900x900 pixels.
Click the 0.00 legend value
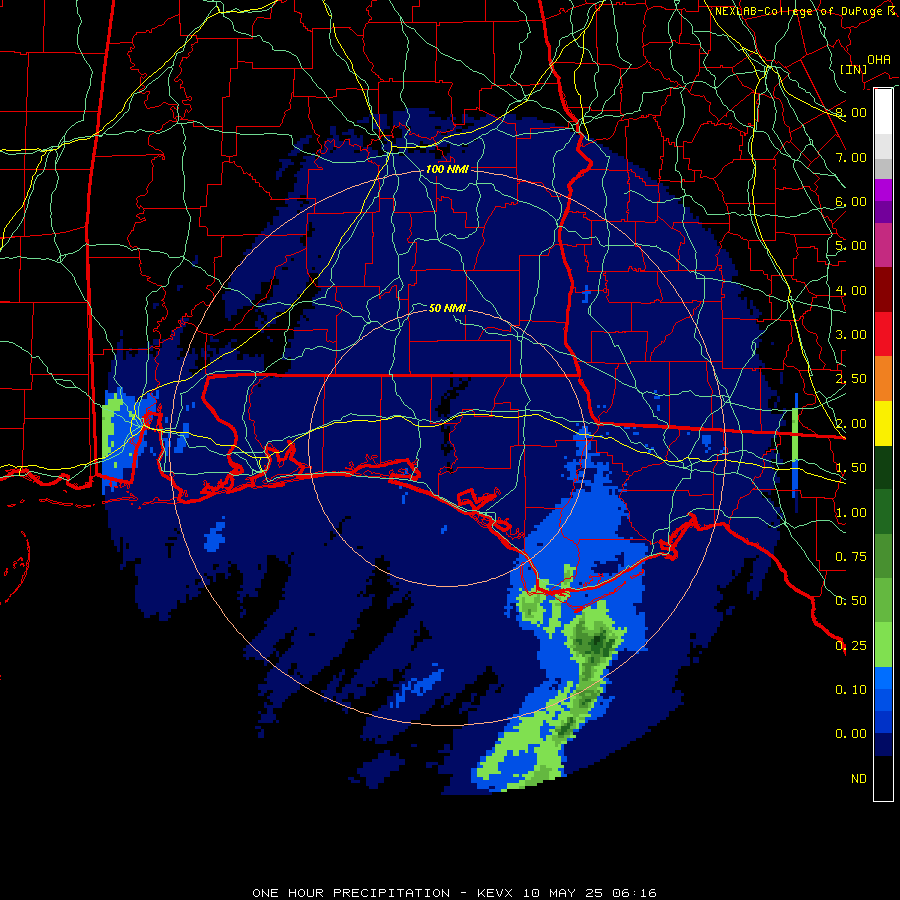coord(851,734)
